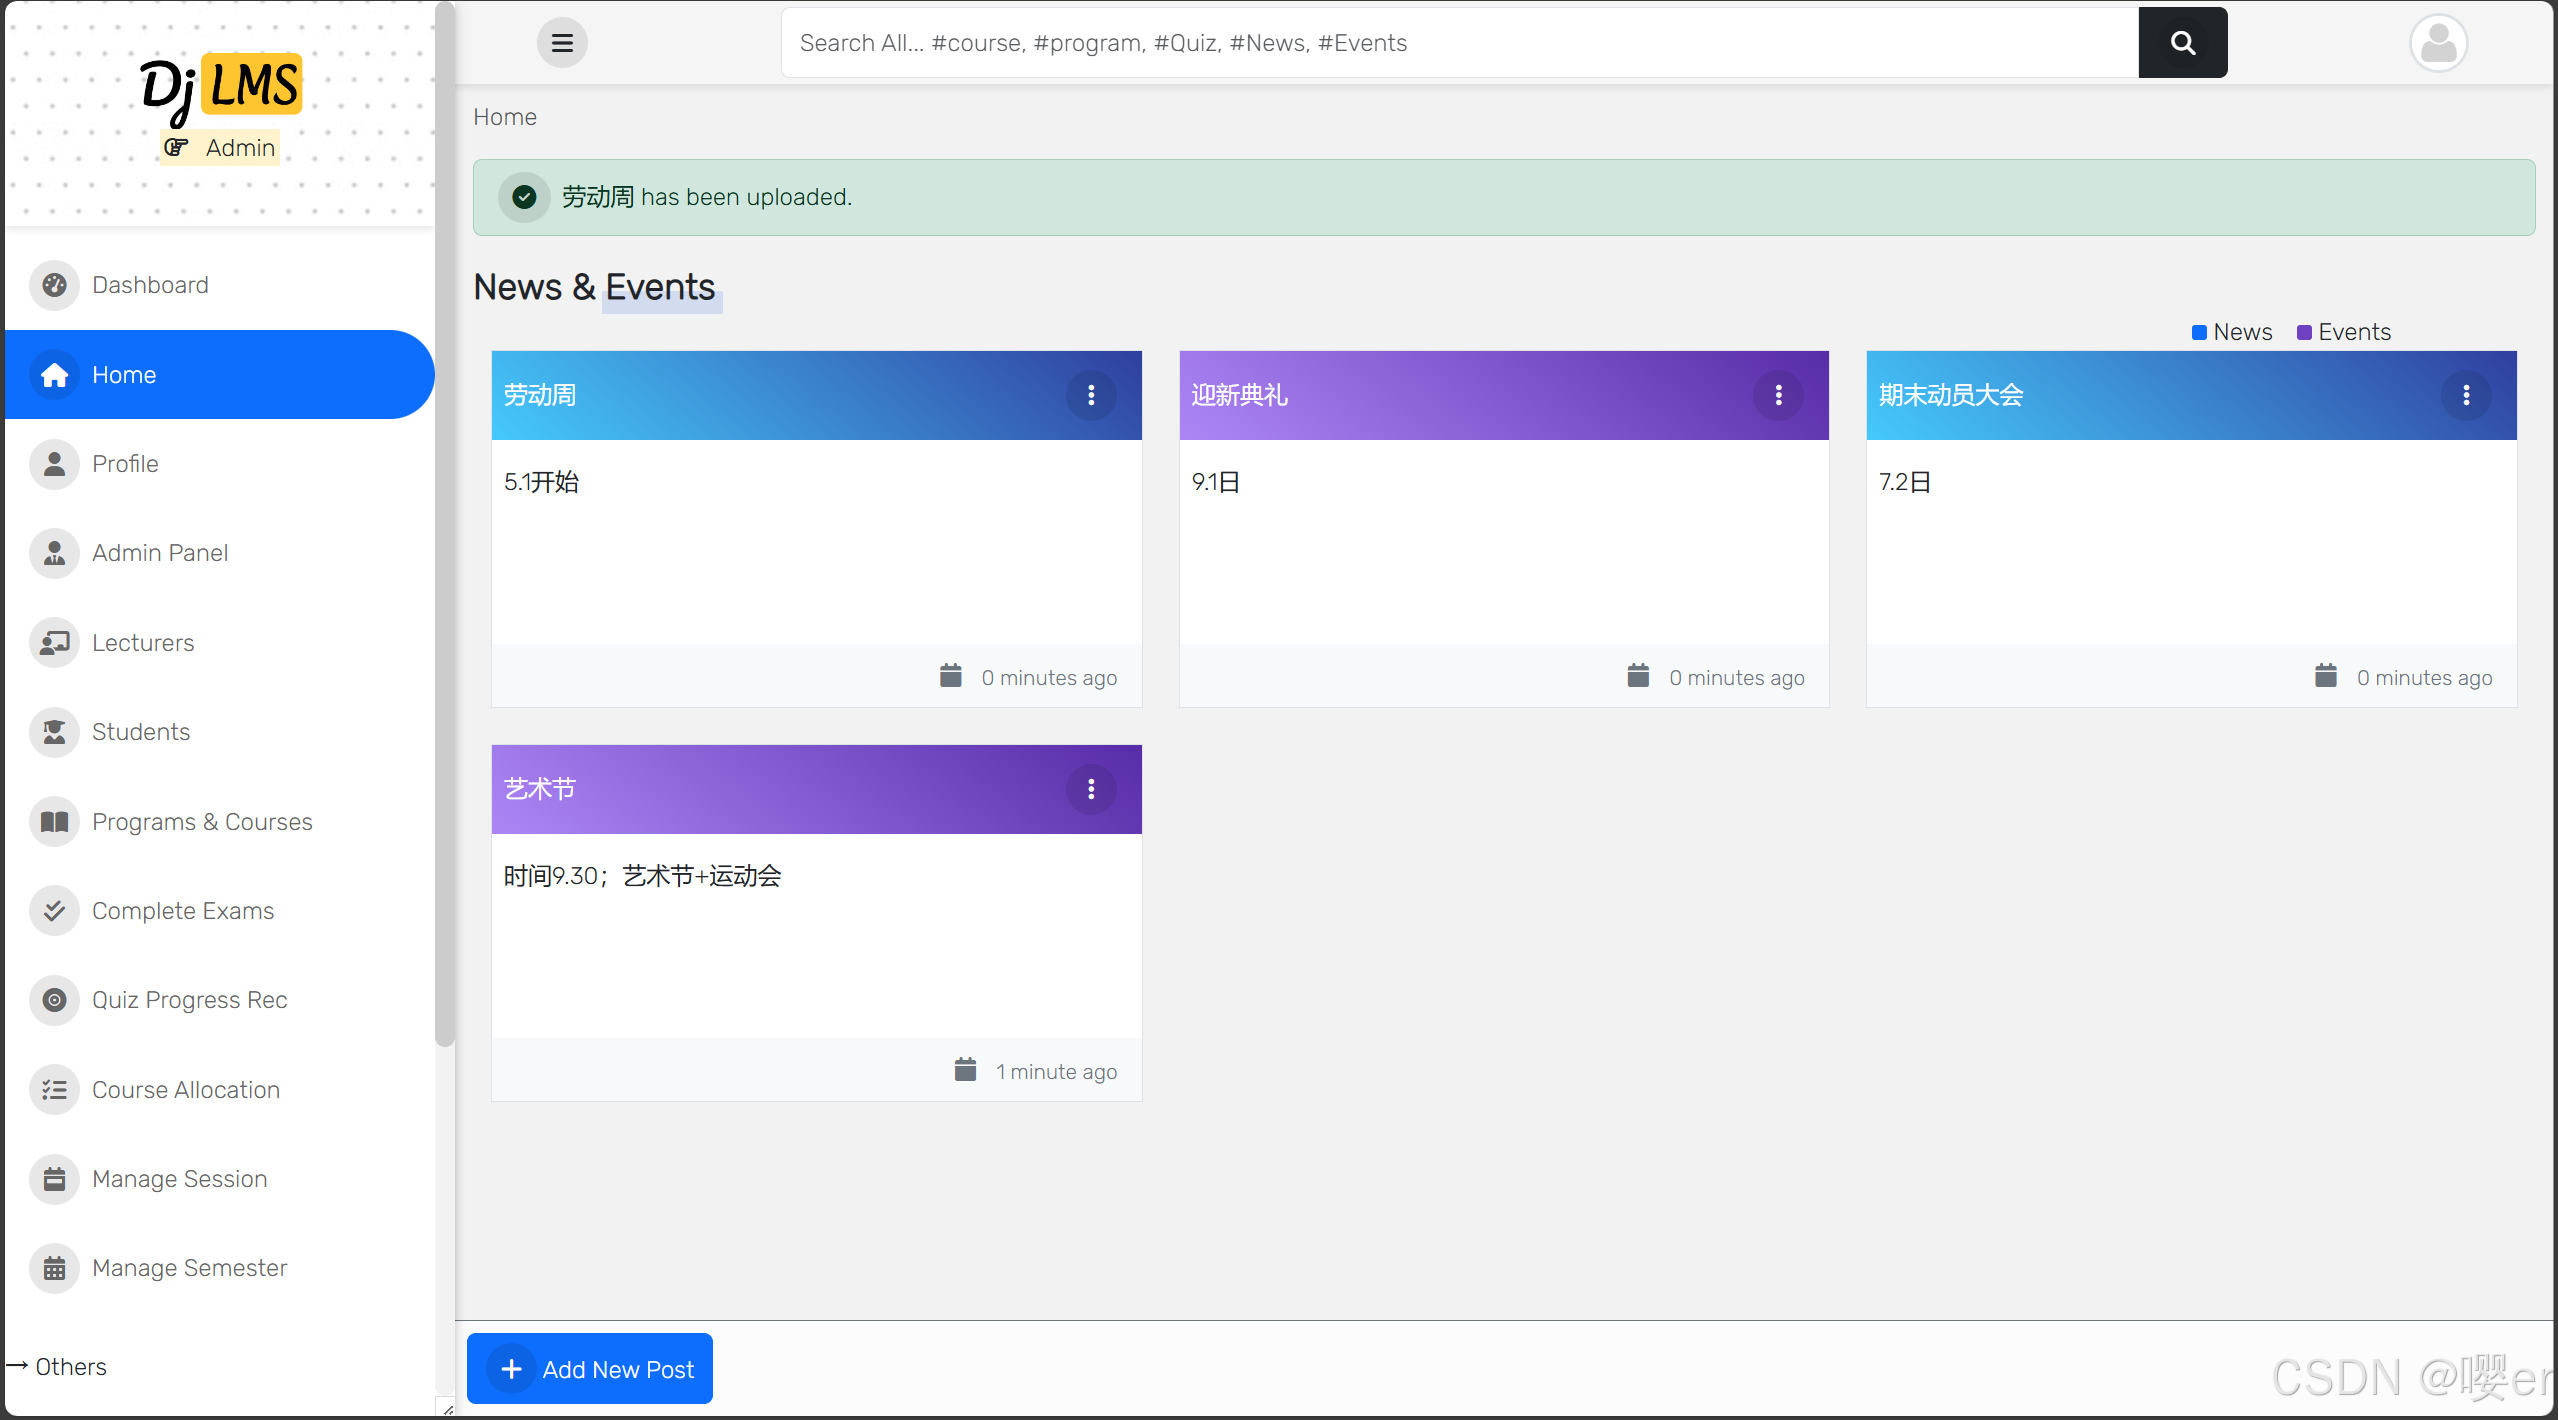Screen dimensions: 2558x1420
Task: Focus the Search All input field
Action: tap(1460, 43)
